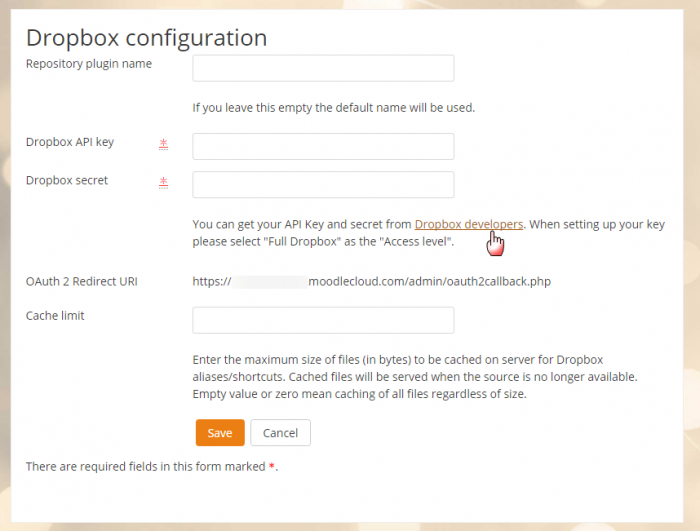Click the default name hint text
The height and width of the screenshot is (531, 700).
coord(333,107)
